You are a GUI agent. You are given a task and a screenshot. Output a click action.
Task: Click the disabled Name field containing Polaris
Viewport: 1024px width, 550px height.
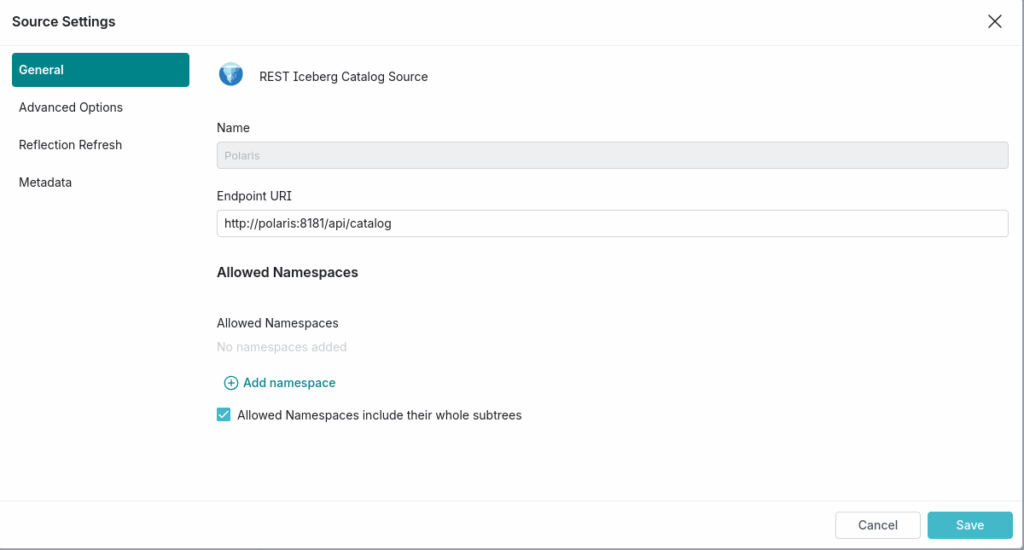pyautogui.click(x=612, y=156)
